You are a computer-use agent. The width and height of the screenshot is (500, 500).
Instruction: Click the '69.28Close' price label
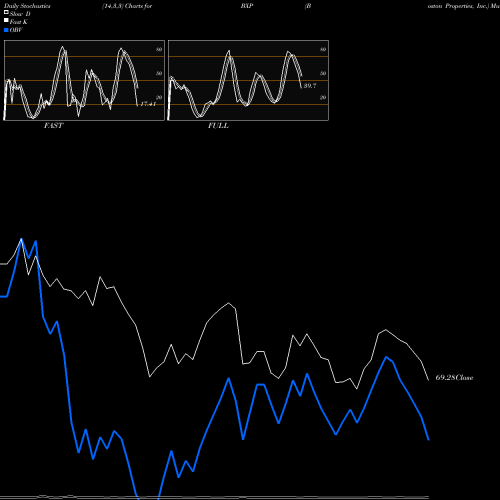[454, 378]
